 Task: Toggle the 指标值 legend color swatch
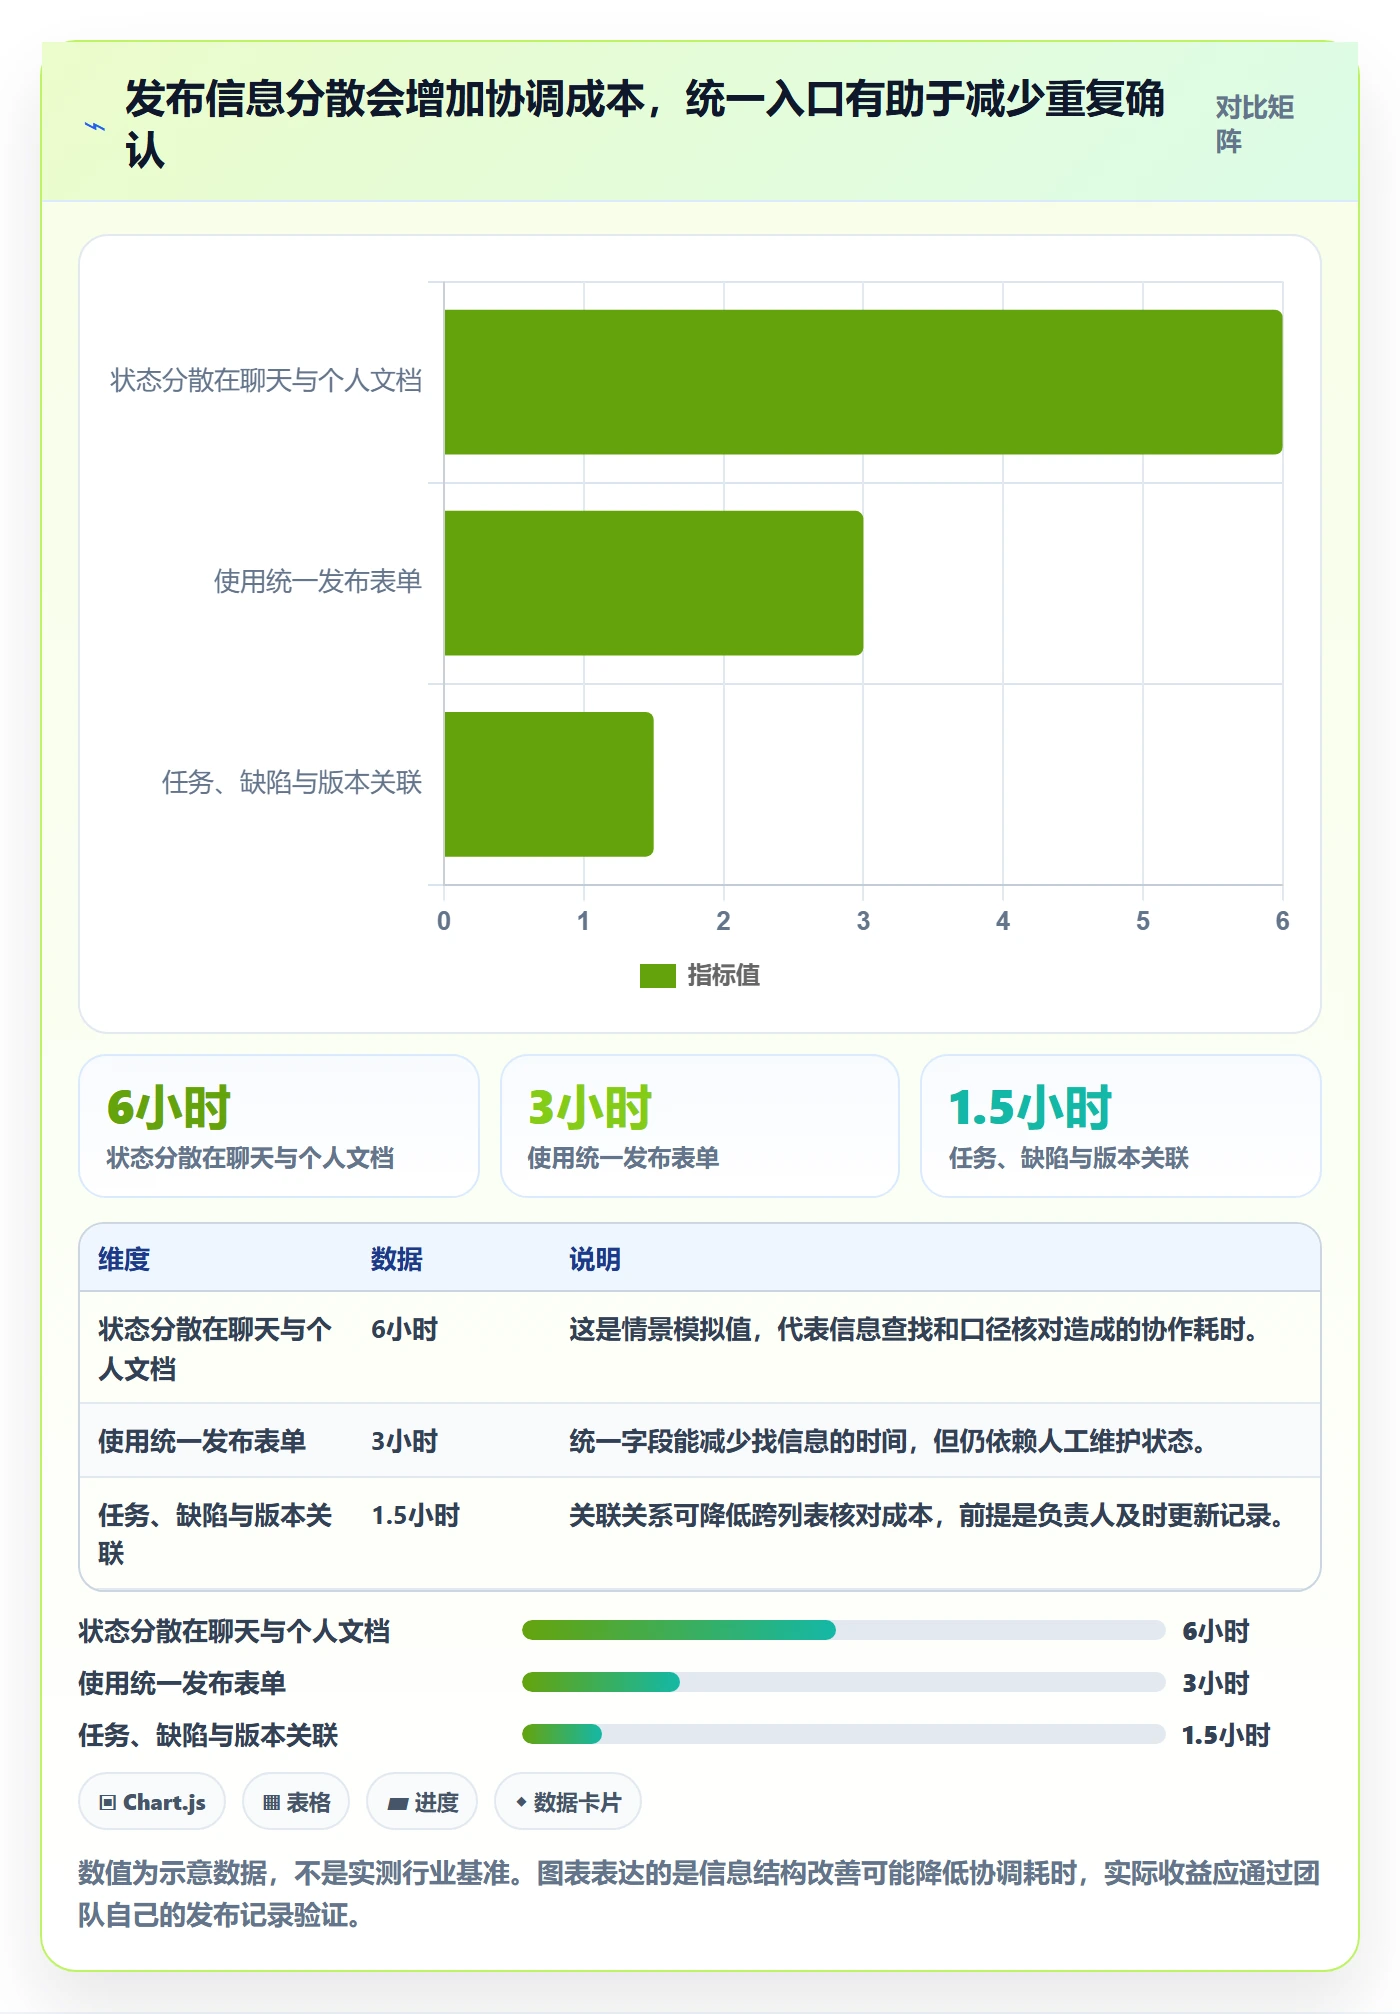point(657,975)
